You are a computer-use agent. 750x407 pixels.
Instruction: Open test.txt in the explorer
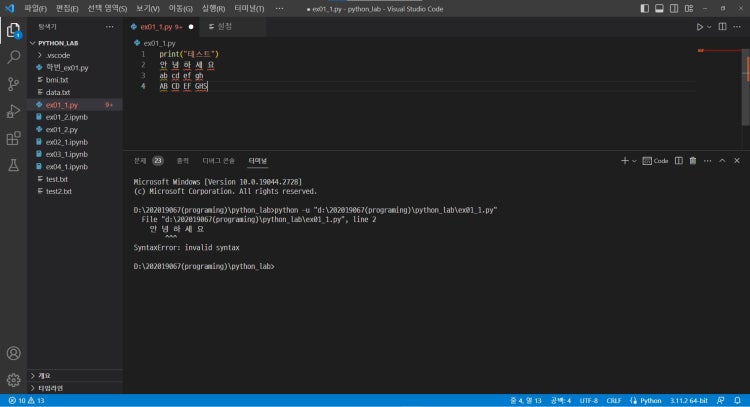[x=75, y=179]
